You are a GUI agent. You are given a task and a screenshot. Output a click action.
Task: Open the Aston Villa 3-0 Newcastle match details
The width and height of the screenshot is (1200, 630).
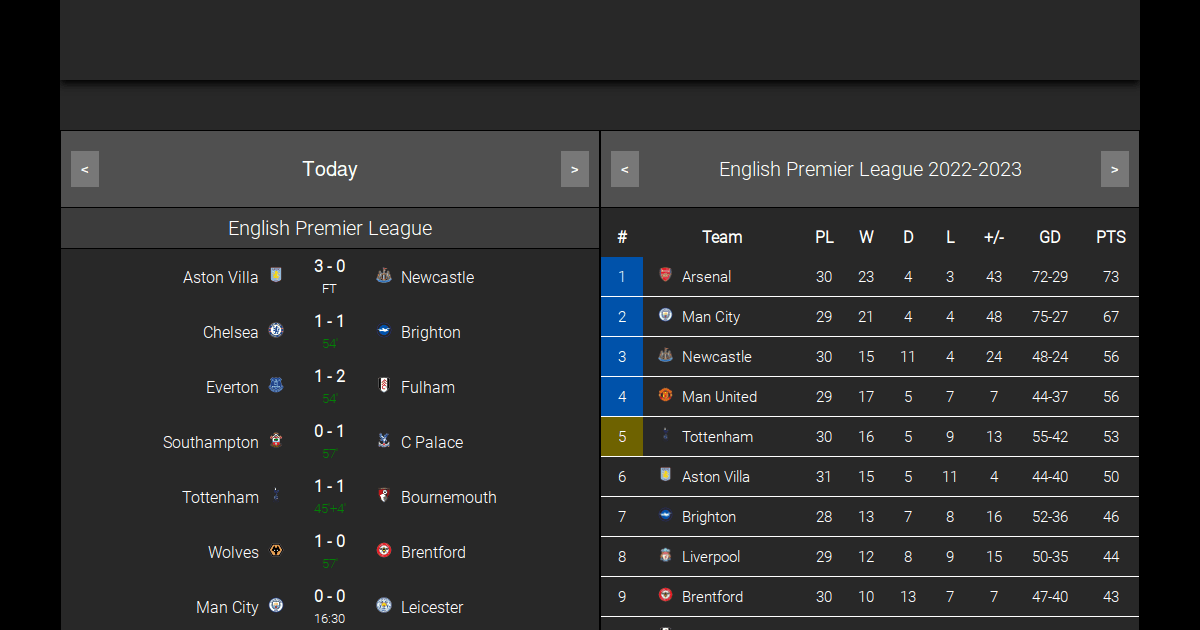pyautogui.click(x=330, y=277)
